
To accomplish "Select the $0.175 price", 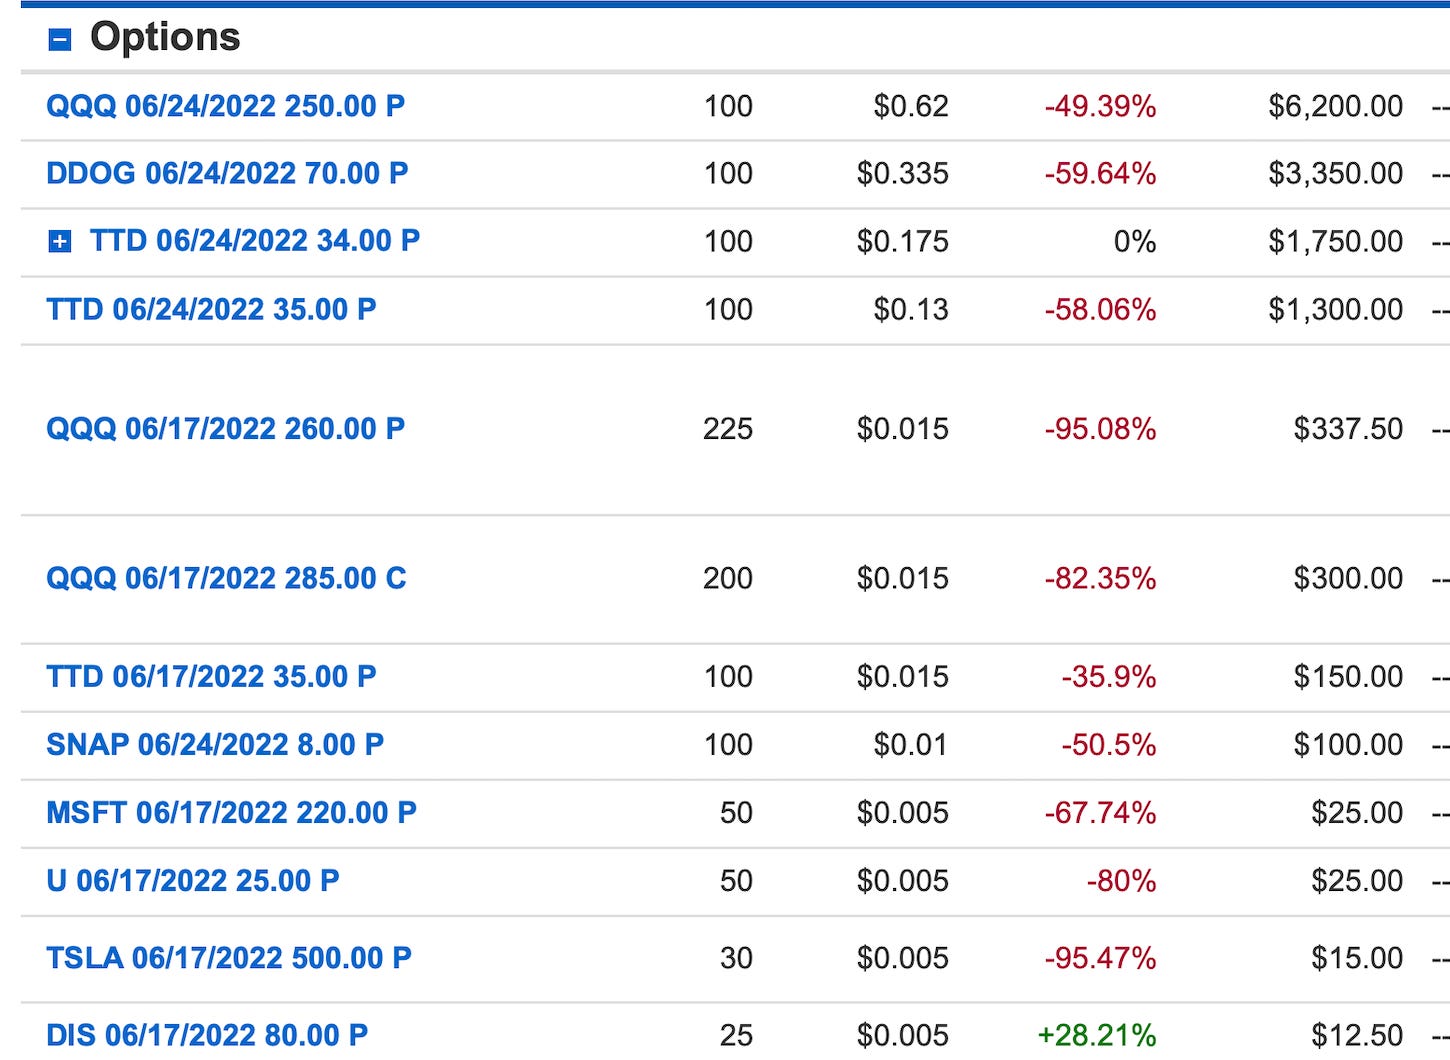I will pyautogui.click(x=903, y=241).
